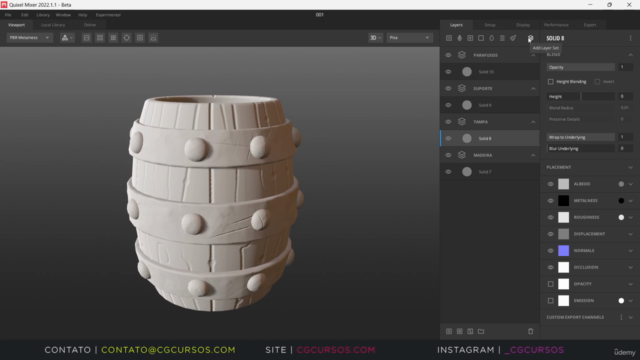640x360 pixels.
Task: Enable the EMISSION channel checkbox
Action: pyautogui.click(x=551, y=301)
